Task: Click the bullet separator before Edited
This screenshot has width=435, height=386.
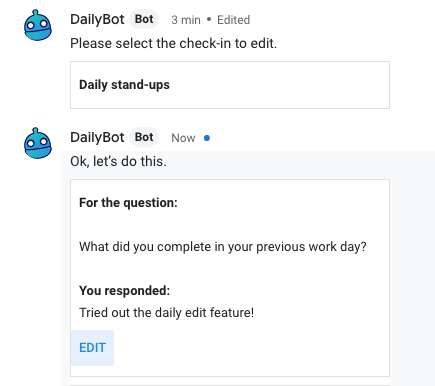Action: click(x=209, y=19)
